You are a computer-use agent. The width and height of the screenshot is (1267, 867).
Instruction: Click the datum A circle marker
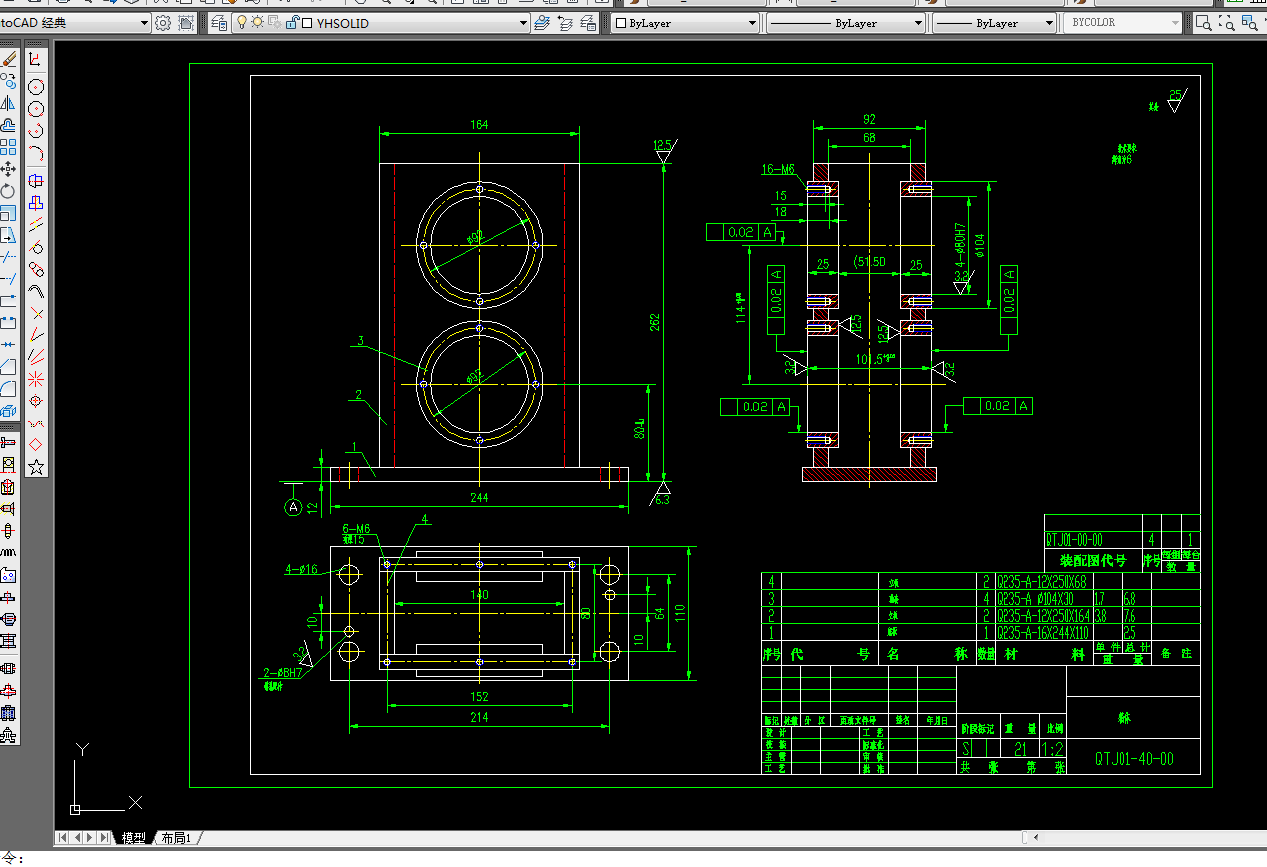click(x=293, y=508)
